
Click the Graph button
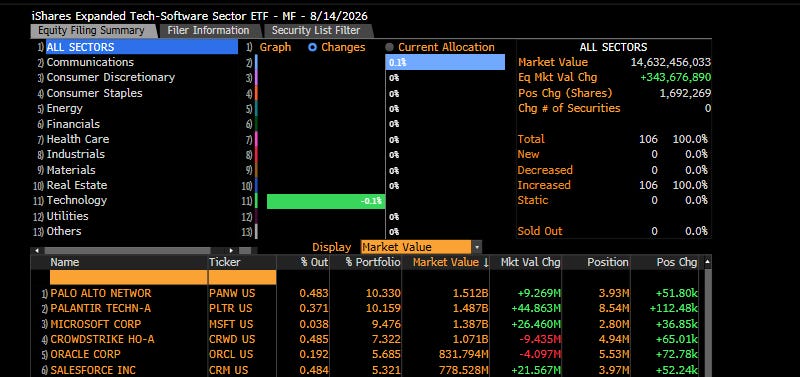pyautogui.click(x=275, y=47)
